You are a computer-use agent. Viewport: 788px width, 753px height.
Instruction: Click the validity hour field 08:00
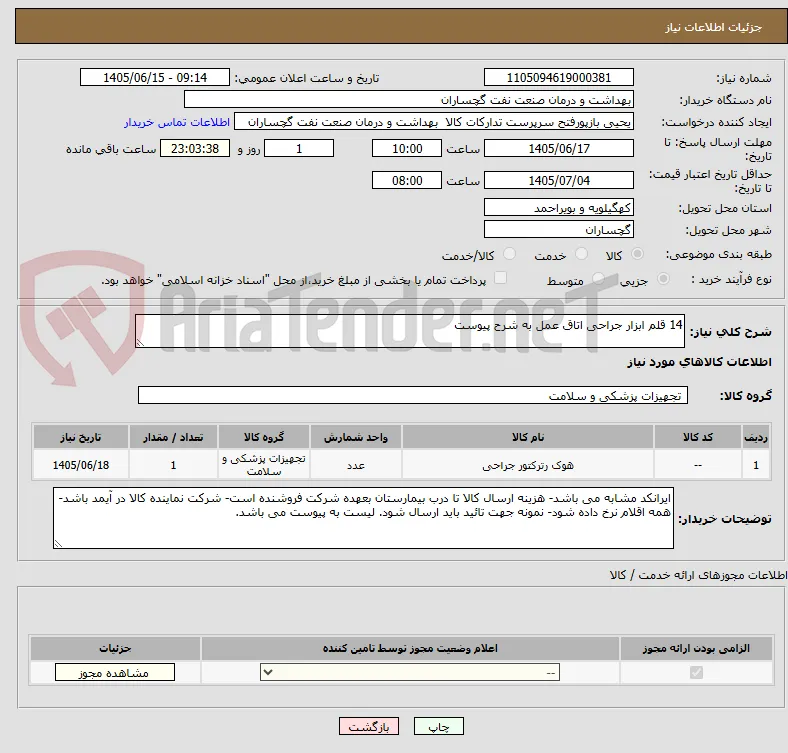coord(407,180)
